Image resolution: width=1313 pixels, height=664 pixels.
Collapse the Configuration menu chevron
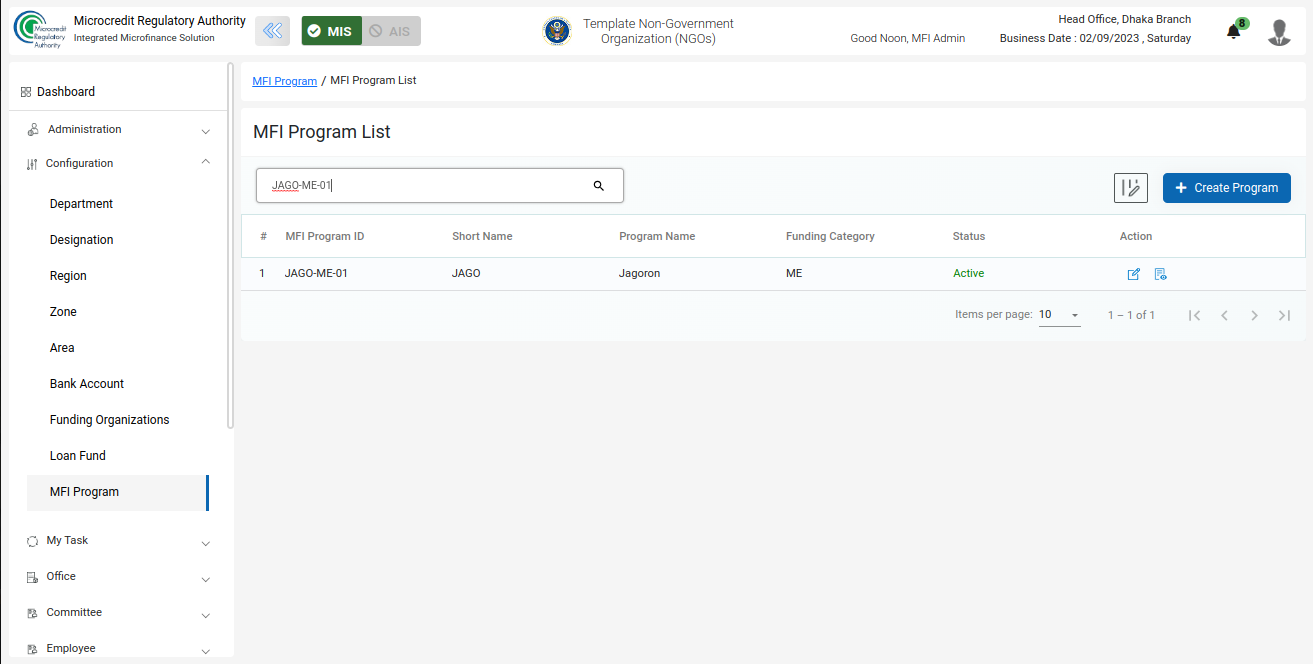click(205, 162)
